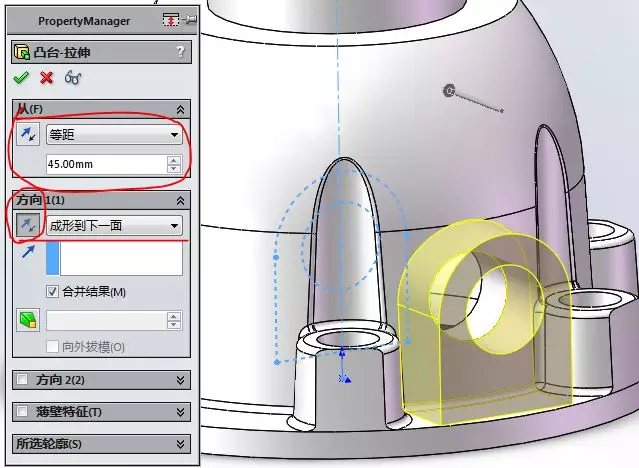The image size is (639, 468).
Task: Increase offset value with up spinner
Action: point(174,160)
